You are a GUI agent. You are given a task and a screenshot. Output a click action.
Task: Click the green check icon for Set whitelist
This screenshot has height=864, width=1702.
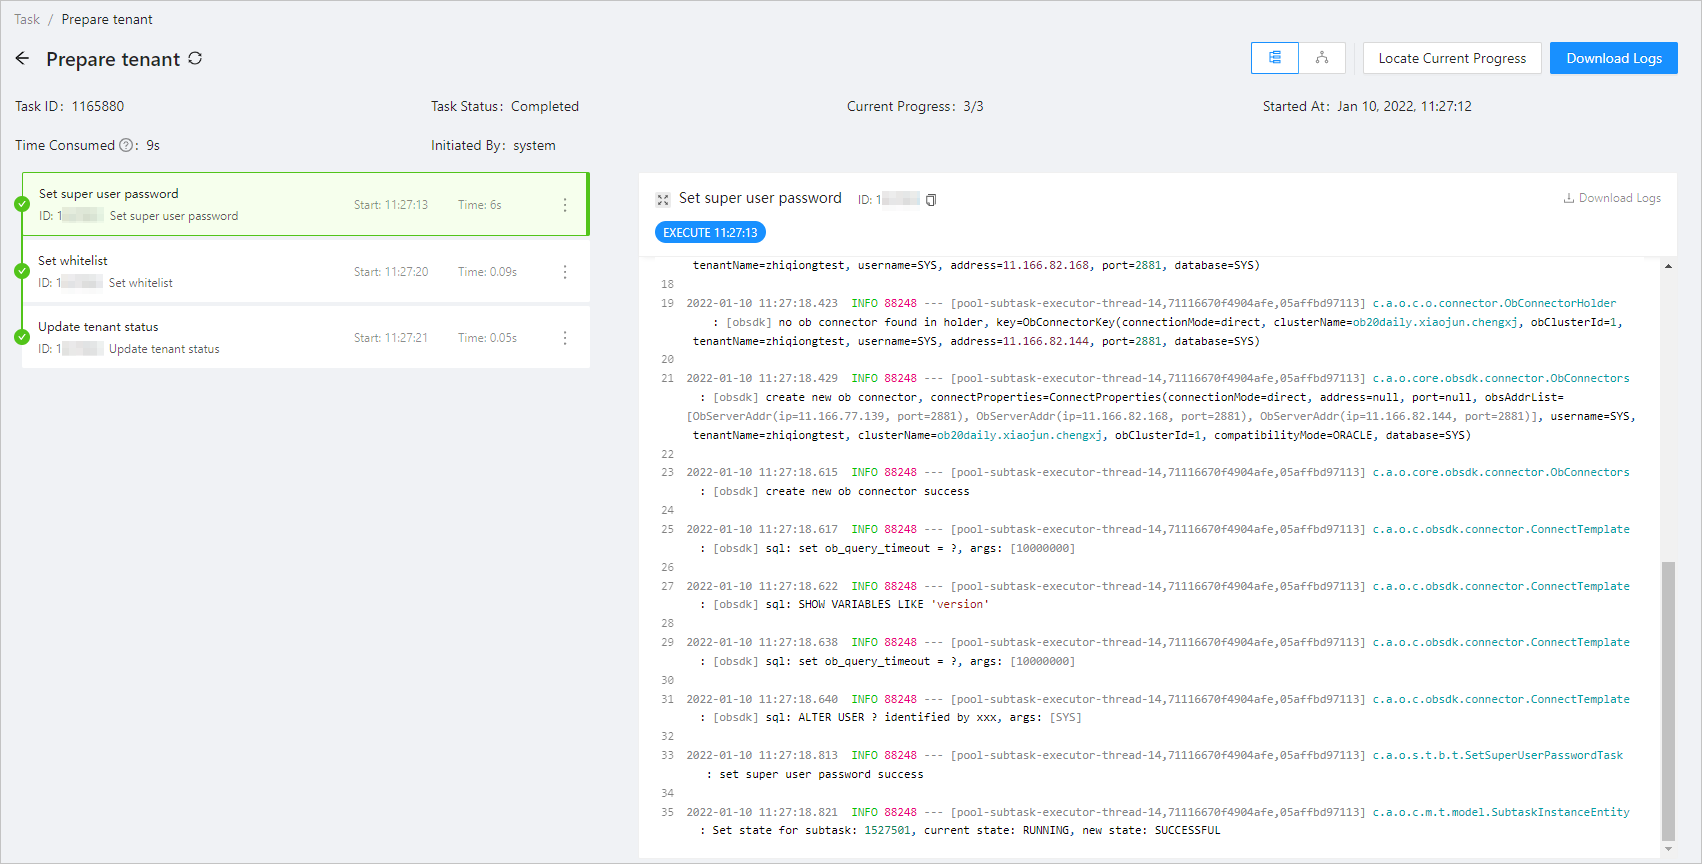(x=22, y=271)
